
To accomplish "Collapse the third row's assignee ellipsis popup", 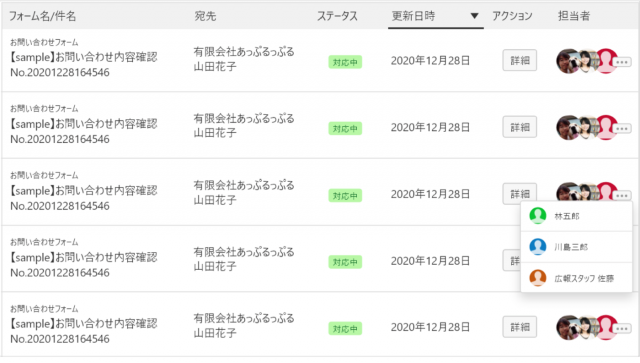I will click(622, 196).
